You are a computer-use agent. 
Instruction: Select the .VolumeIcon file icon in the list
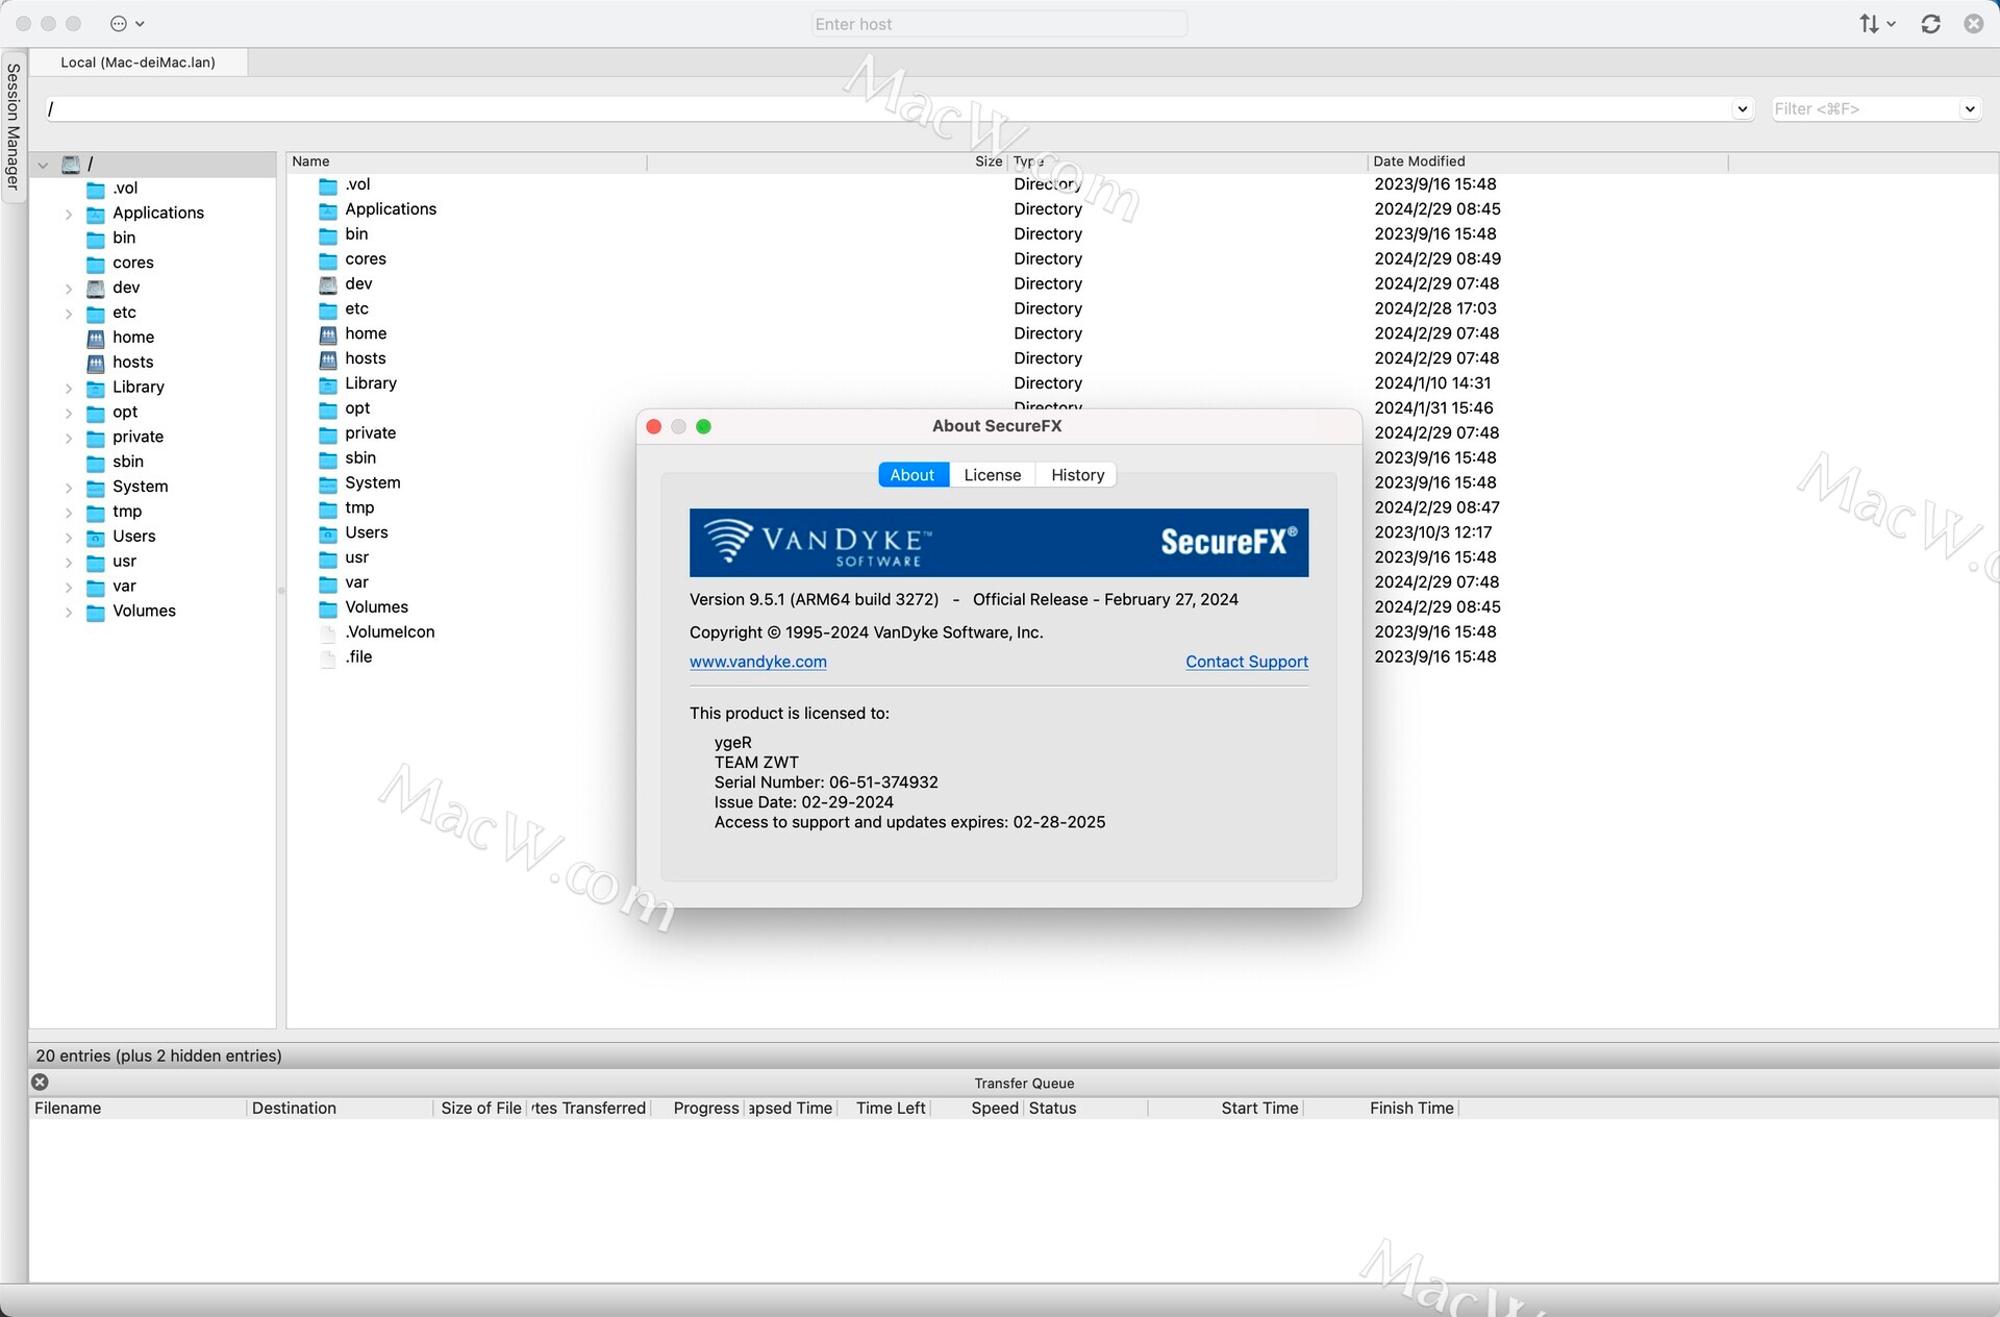327,632
